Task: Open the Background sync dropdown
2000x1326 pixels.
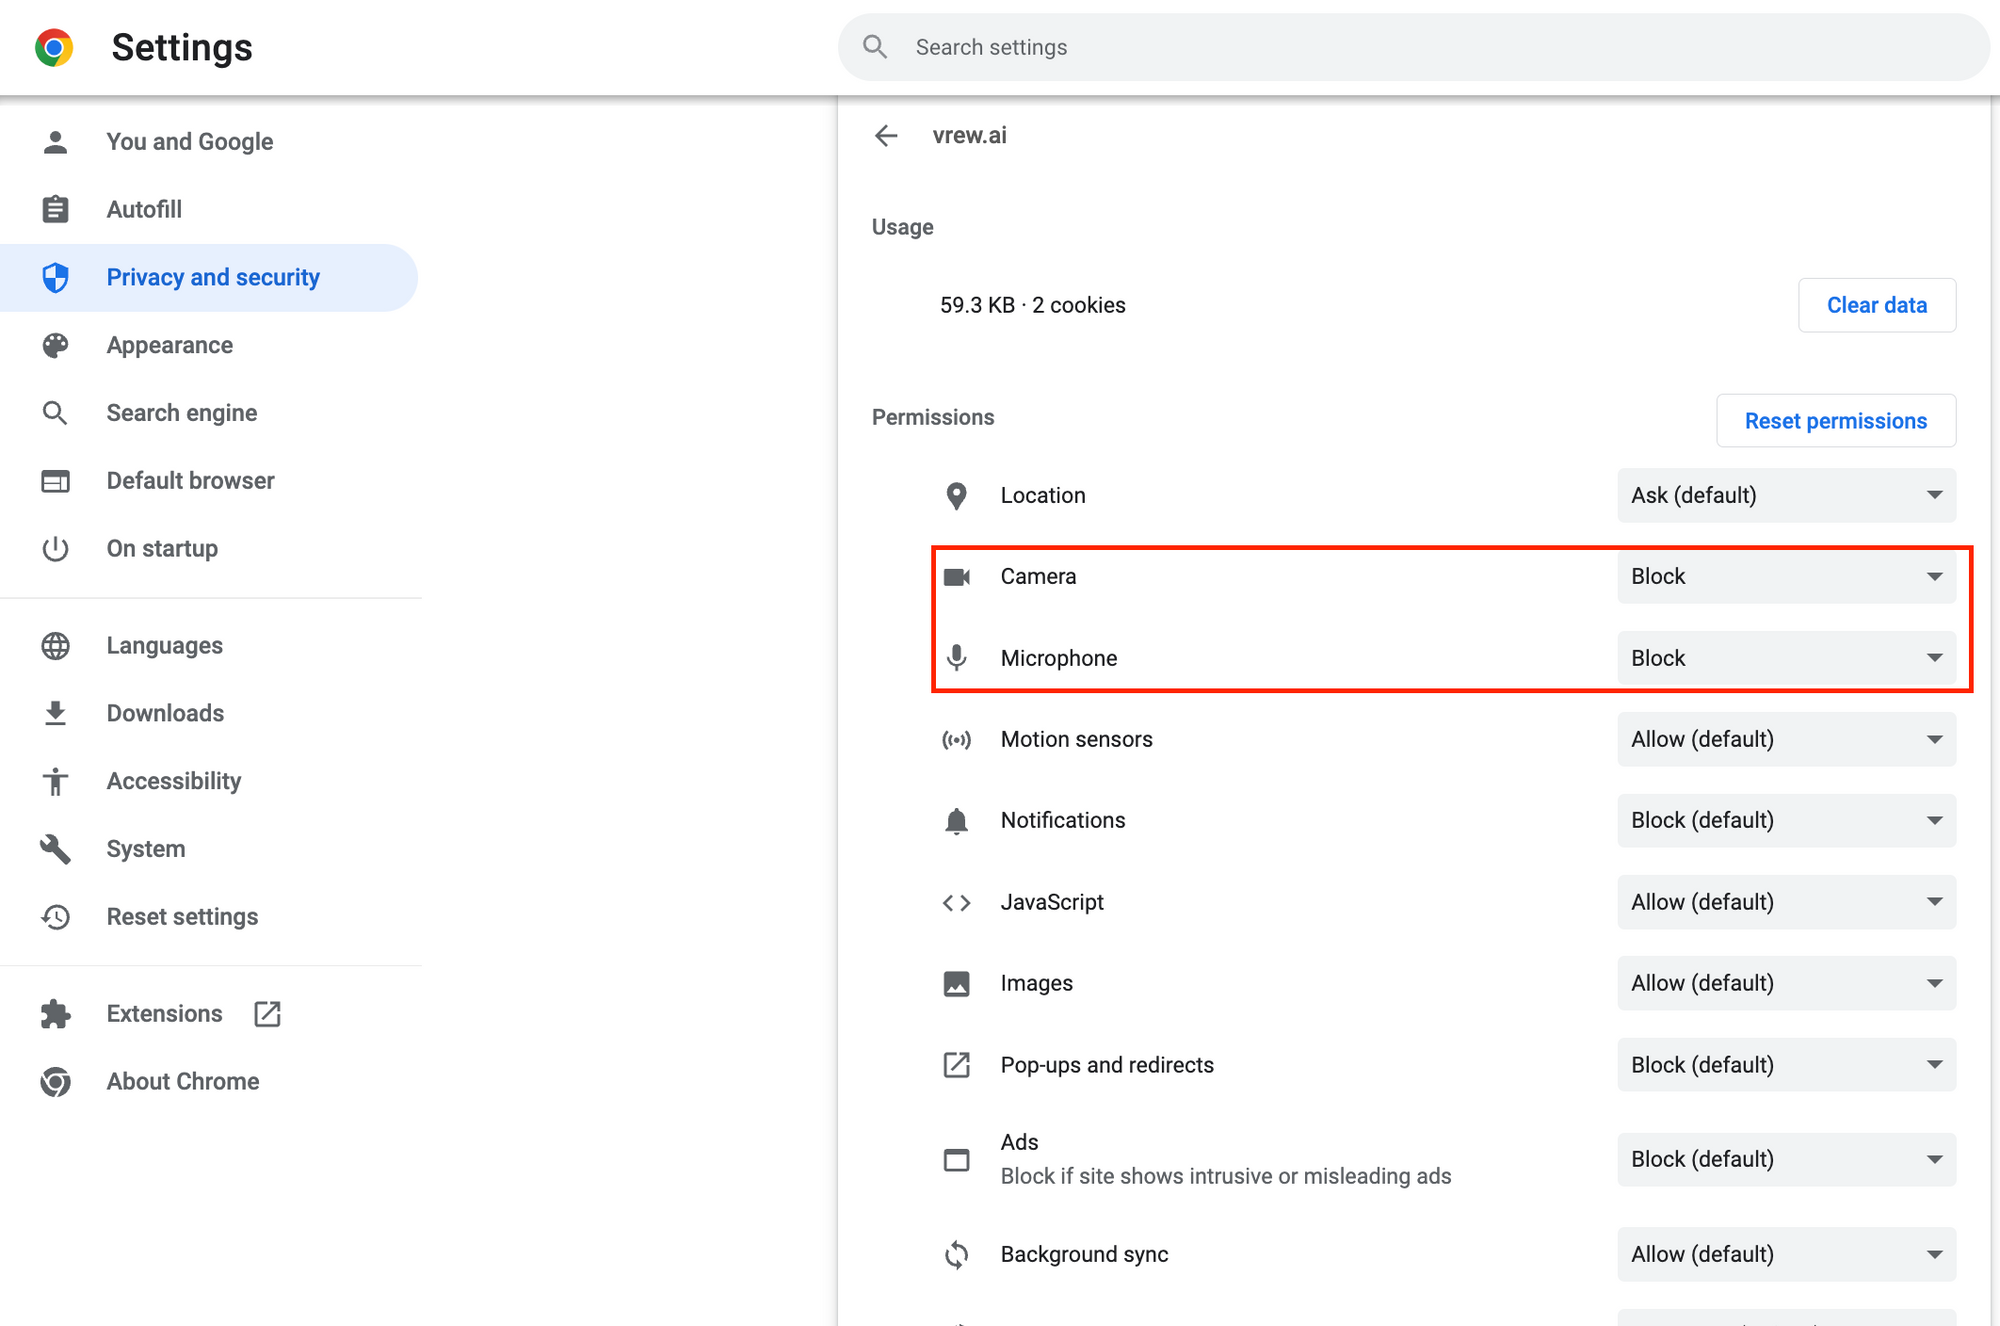Action: click(x=1786, y=1254)
